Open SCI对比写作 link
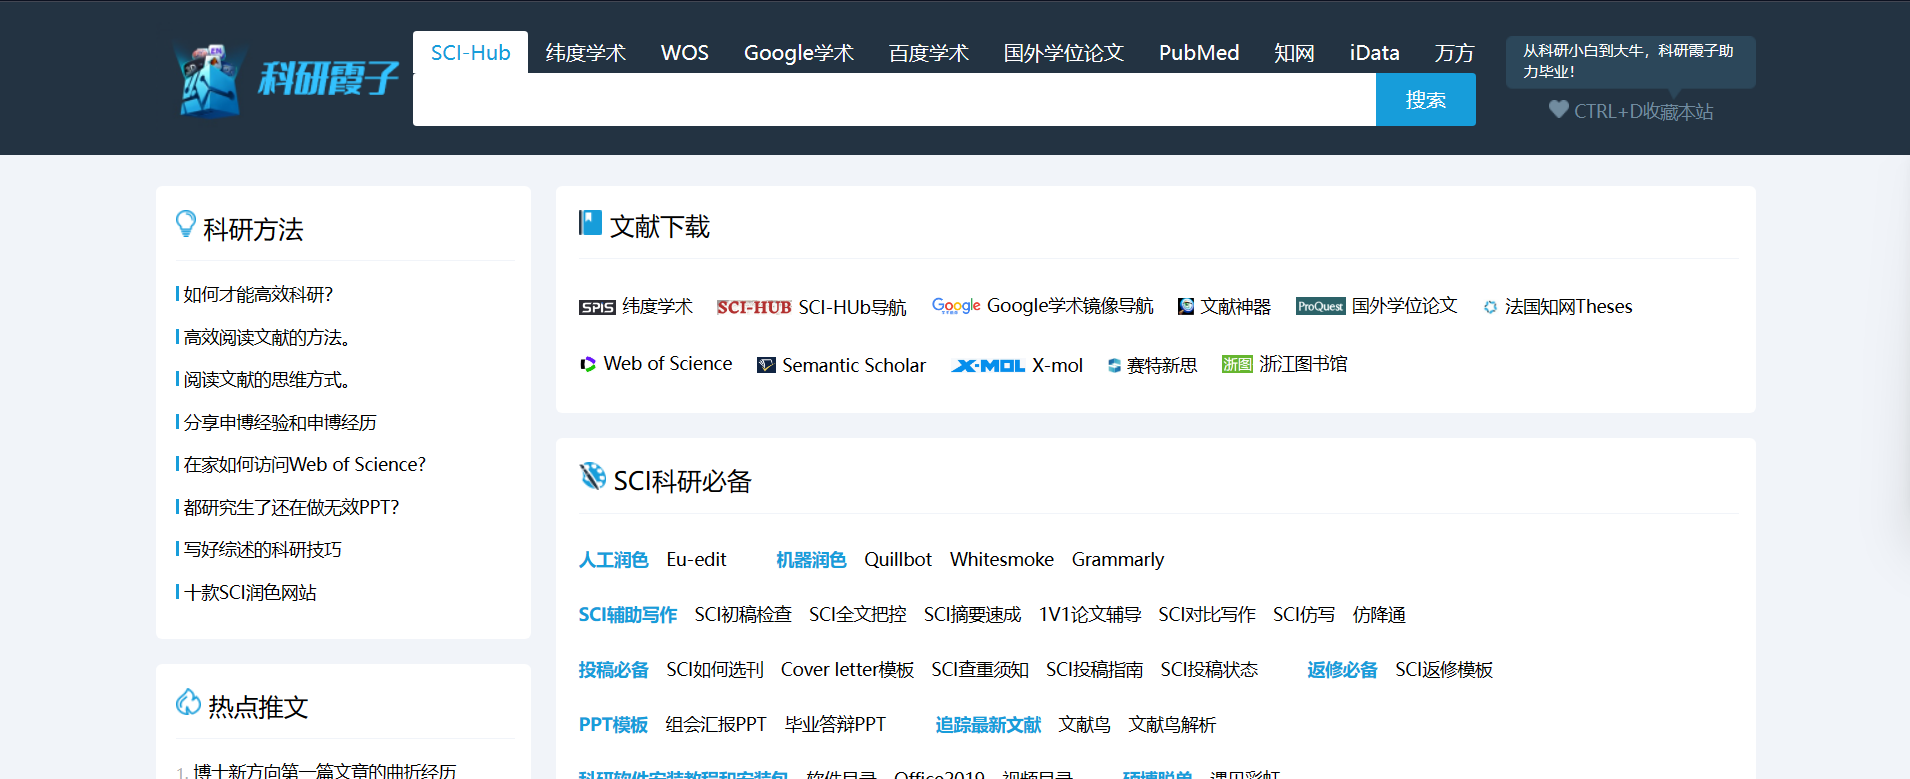 pyautogui.click(x=1207, y=614)
